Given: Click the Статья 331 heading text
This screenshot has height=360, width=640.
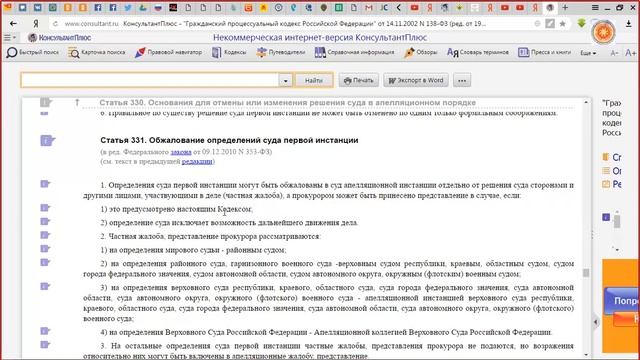Looking at the screenshot, I should [229, 140].
